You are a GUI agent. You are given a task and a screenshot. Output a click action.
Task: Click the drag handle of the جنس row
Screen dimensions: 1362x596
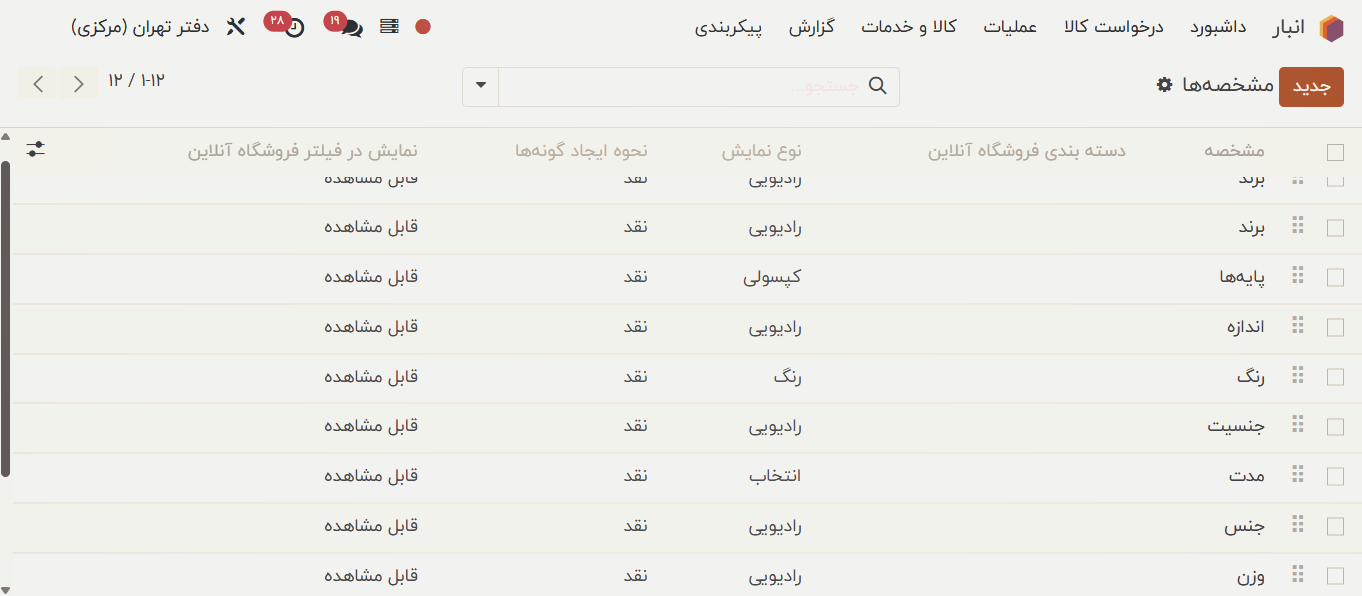1299,524
